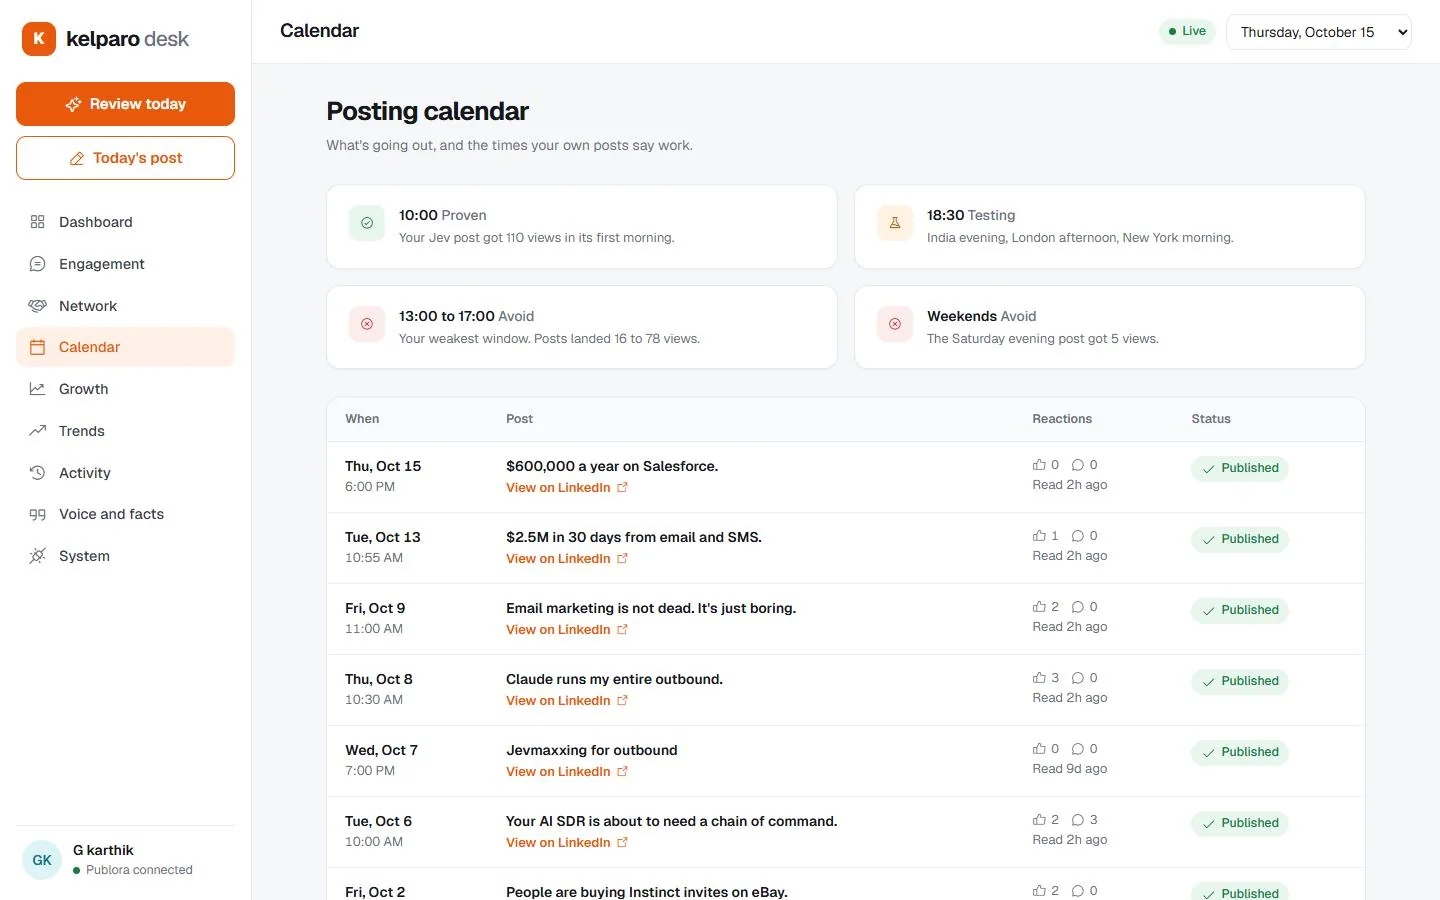The height and width of the screenshot is (900, 1440).
Task: Click the Today's post button
Action: pyautogui.click(x=125, y=158)
